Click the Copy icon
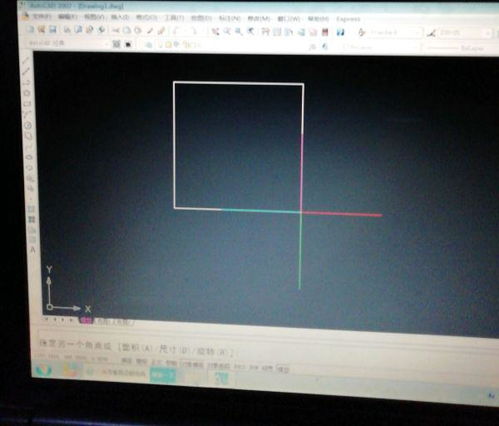The image size is (499, 426). pyautogui.click(x=127, y=31)
